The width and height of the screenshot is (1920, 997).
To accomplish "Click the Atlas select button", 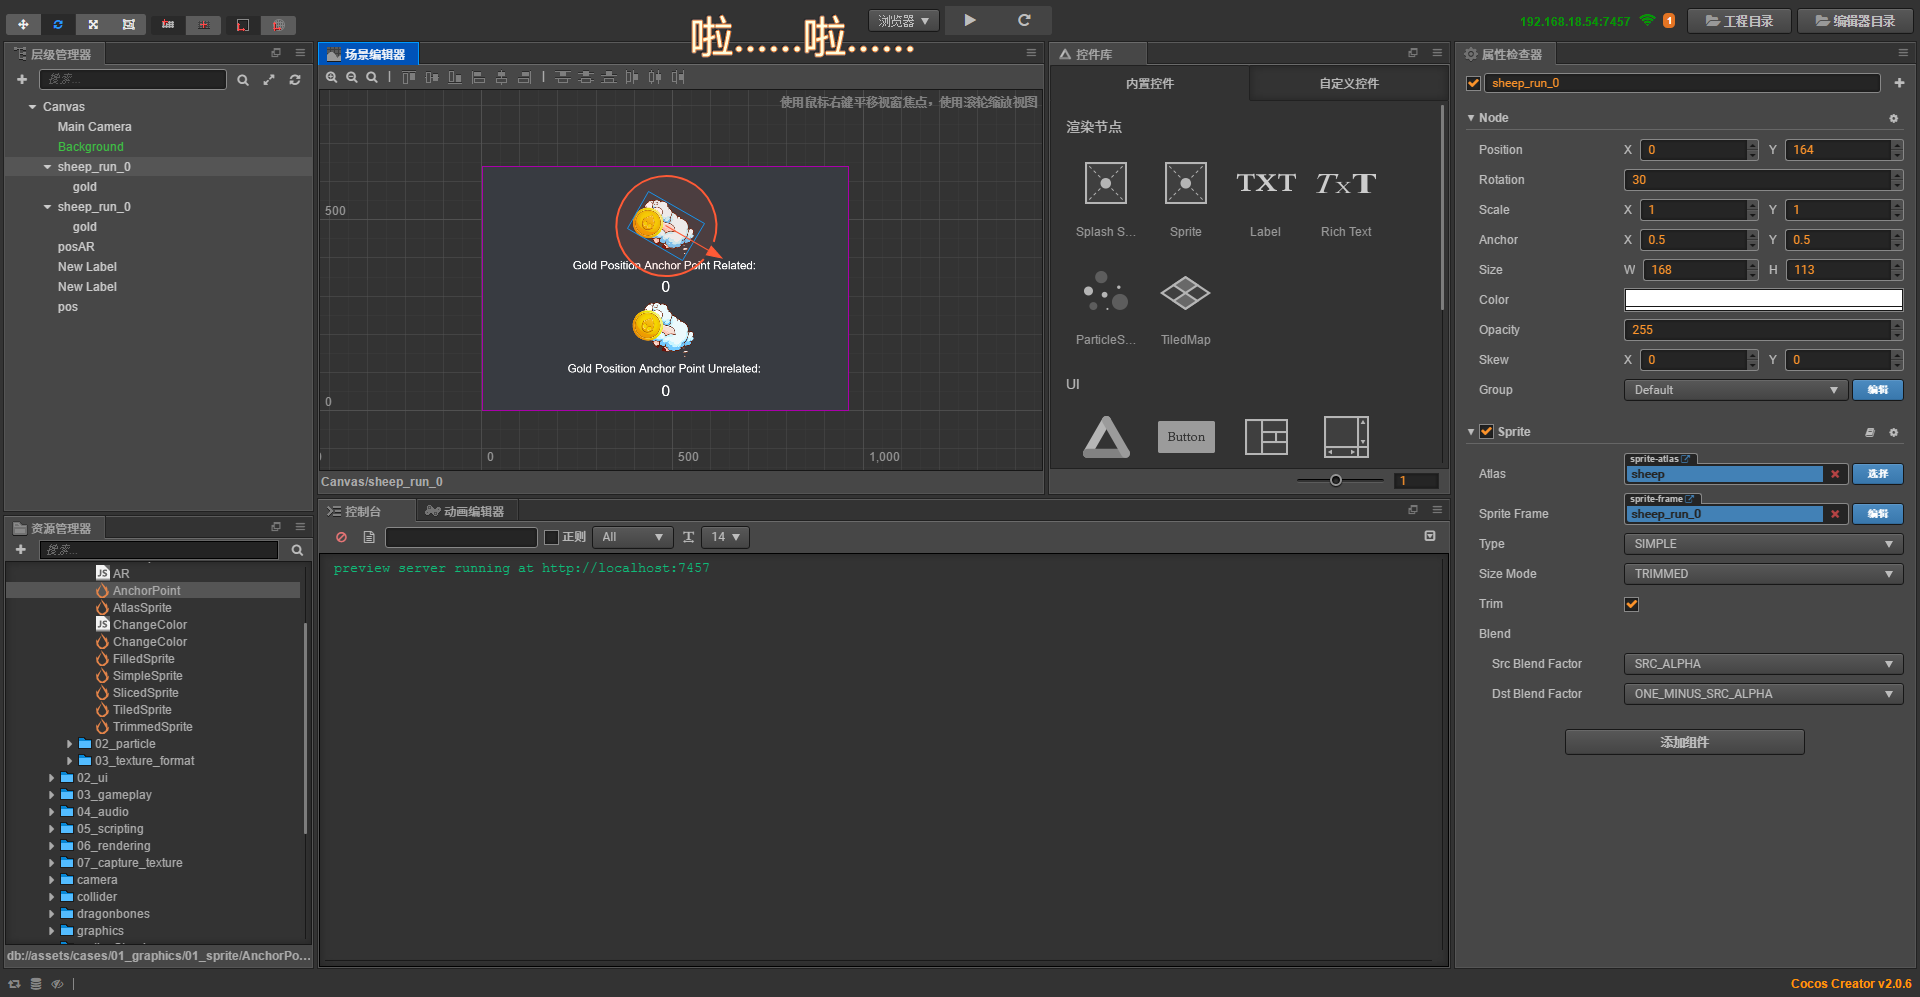I will click(1877, 474).
